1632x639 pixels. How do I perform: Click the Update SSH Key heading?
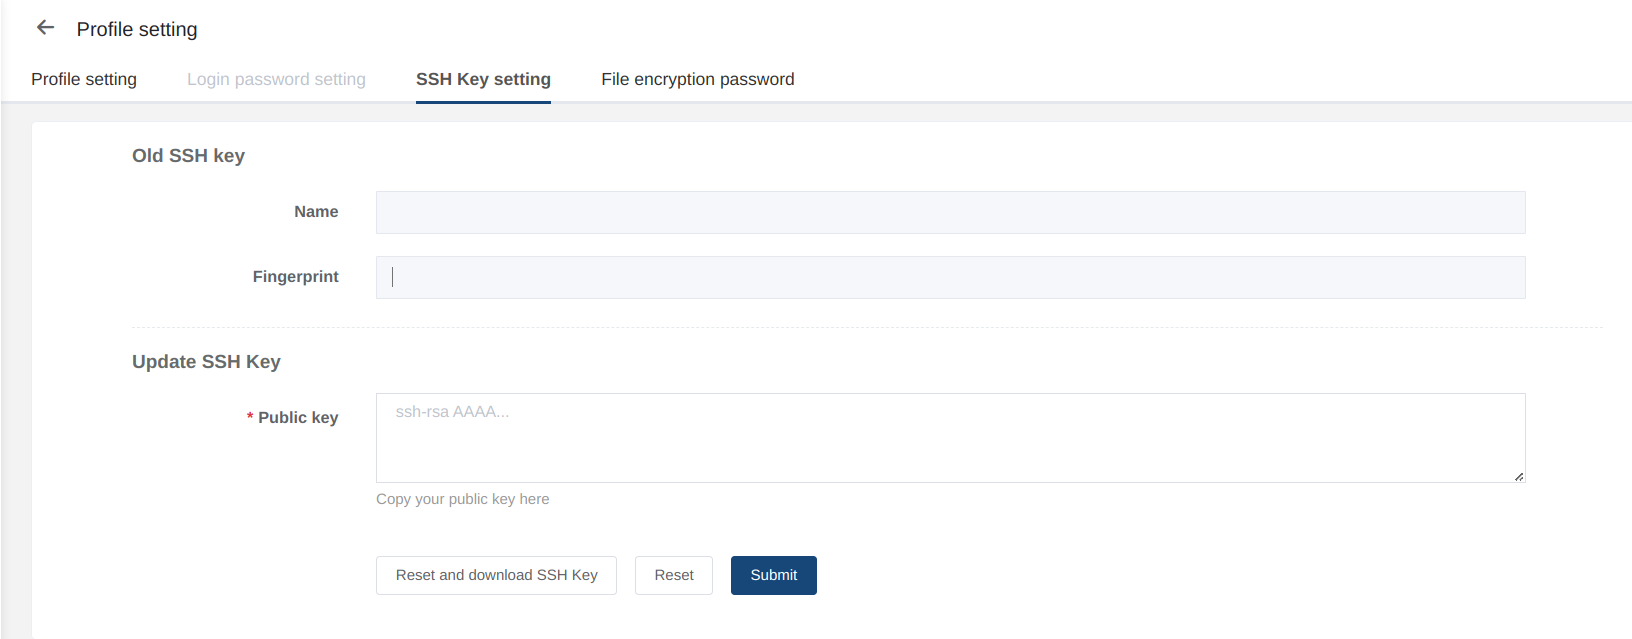pyautogui.click(x=206, y=362)
